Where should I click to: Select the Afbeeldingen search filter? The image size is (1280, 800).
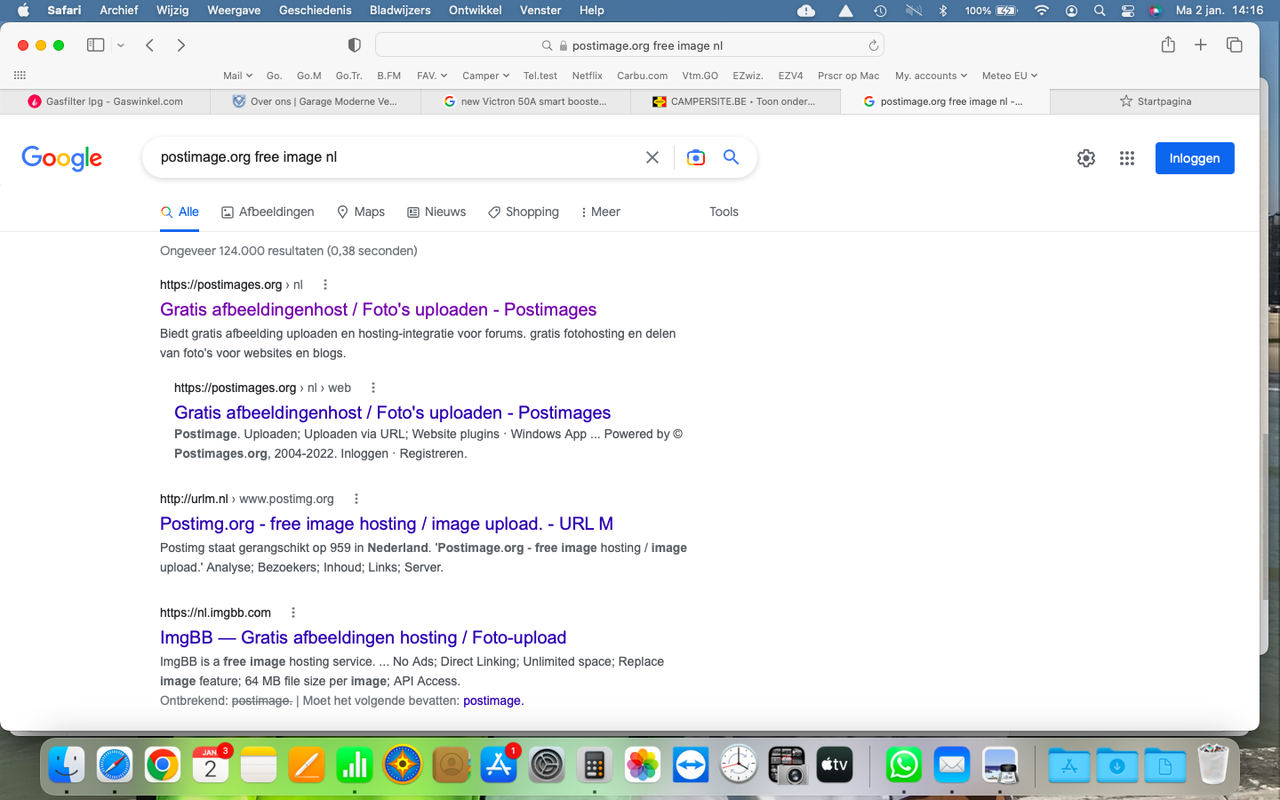click(x=267, y=212)
